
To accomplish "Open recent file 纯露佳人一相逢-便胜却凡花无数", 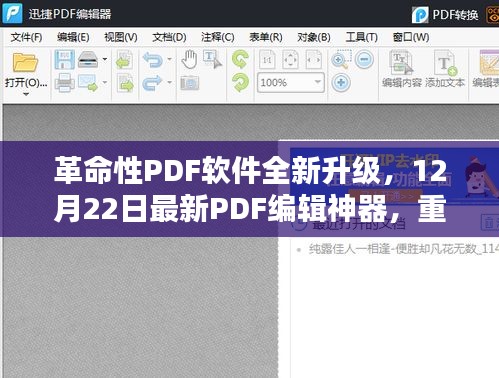I will 403,249.
